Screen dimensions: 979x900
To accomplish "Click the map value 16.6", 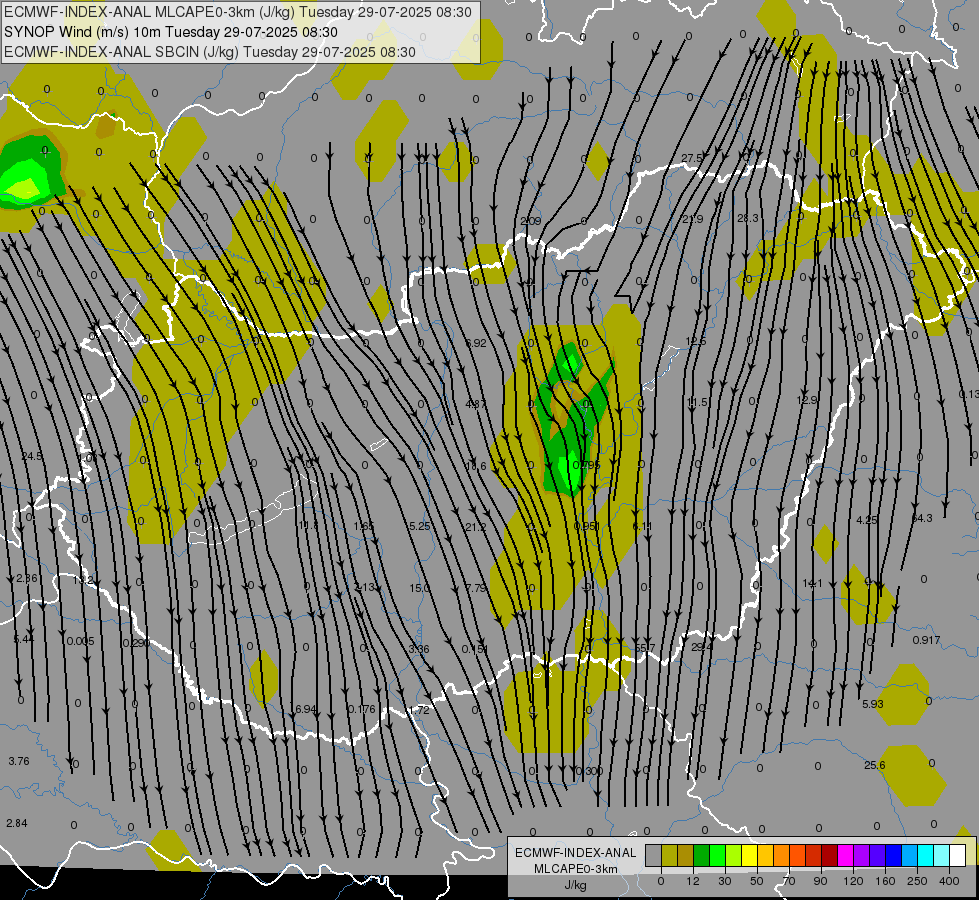I will coord(476,466).
